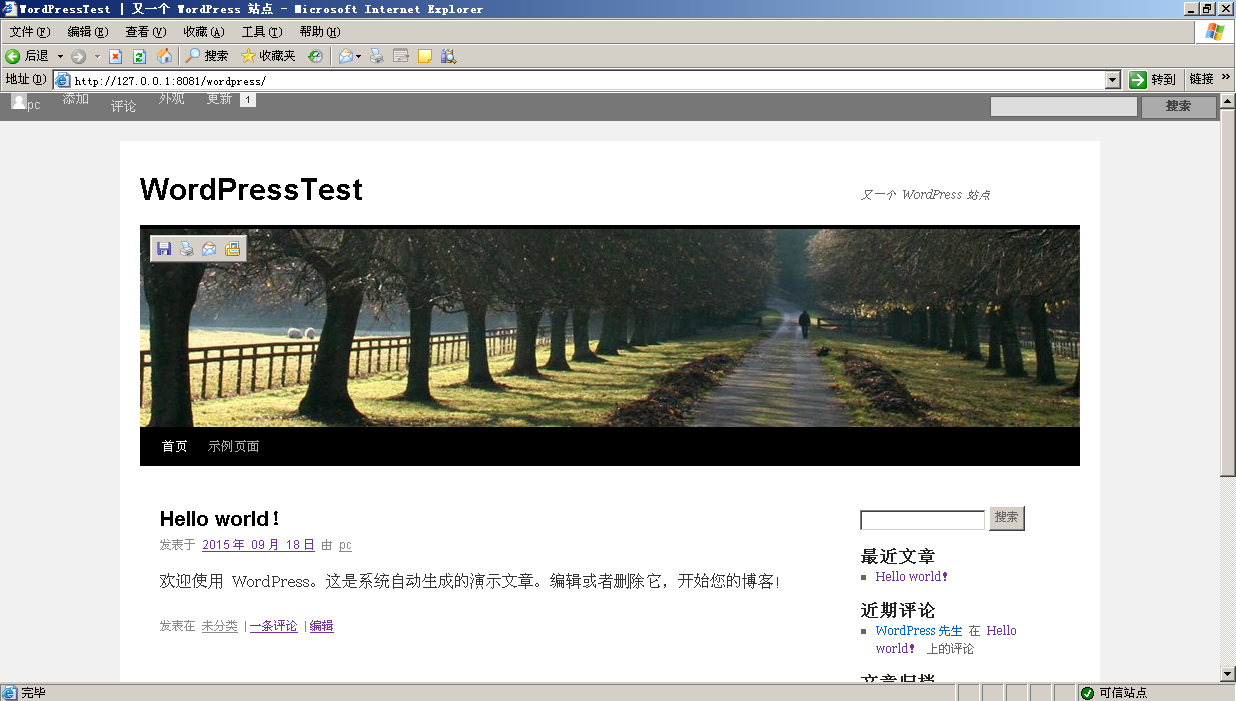This screenshot has height=701, width=1236.
Task: Click the page icon in address bar
Action: 63,80
